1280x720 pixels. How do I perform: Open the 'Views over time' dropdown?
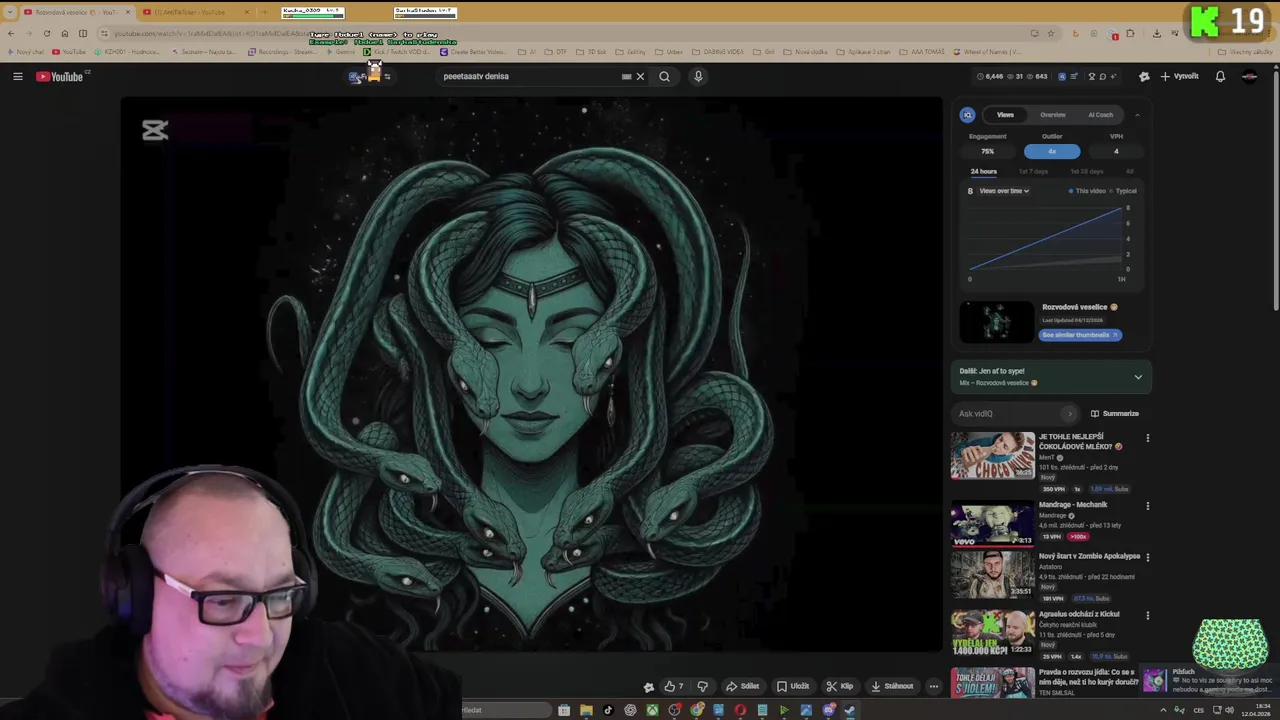pyautogui.click(x=1004, y=191)
